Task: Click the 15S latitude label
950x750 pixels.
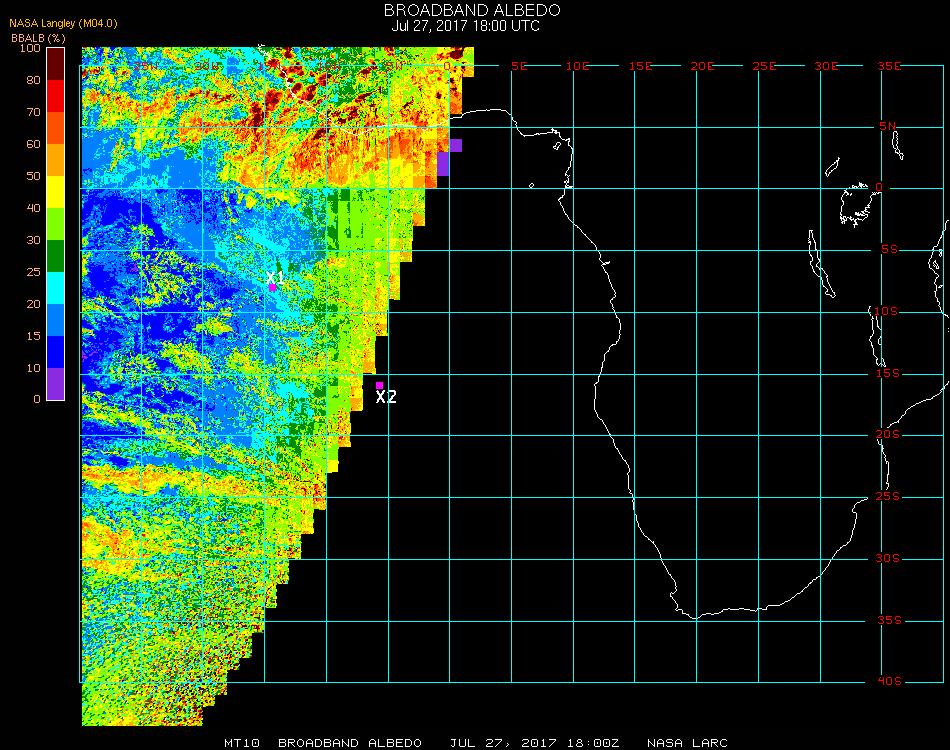Action: click(x=890, y=373)
